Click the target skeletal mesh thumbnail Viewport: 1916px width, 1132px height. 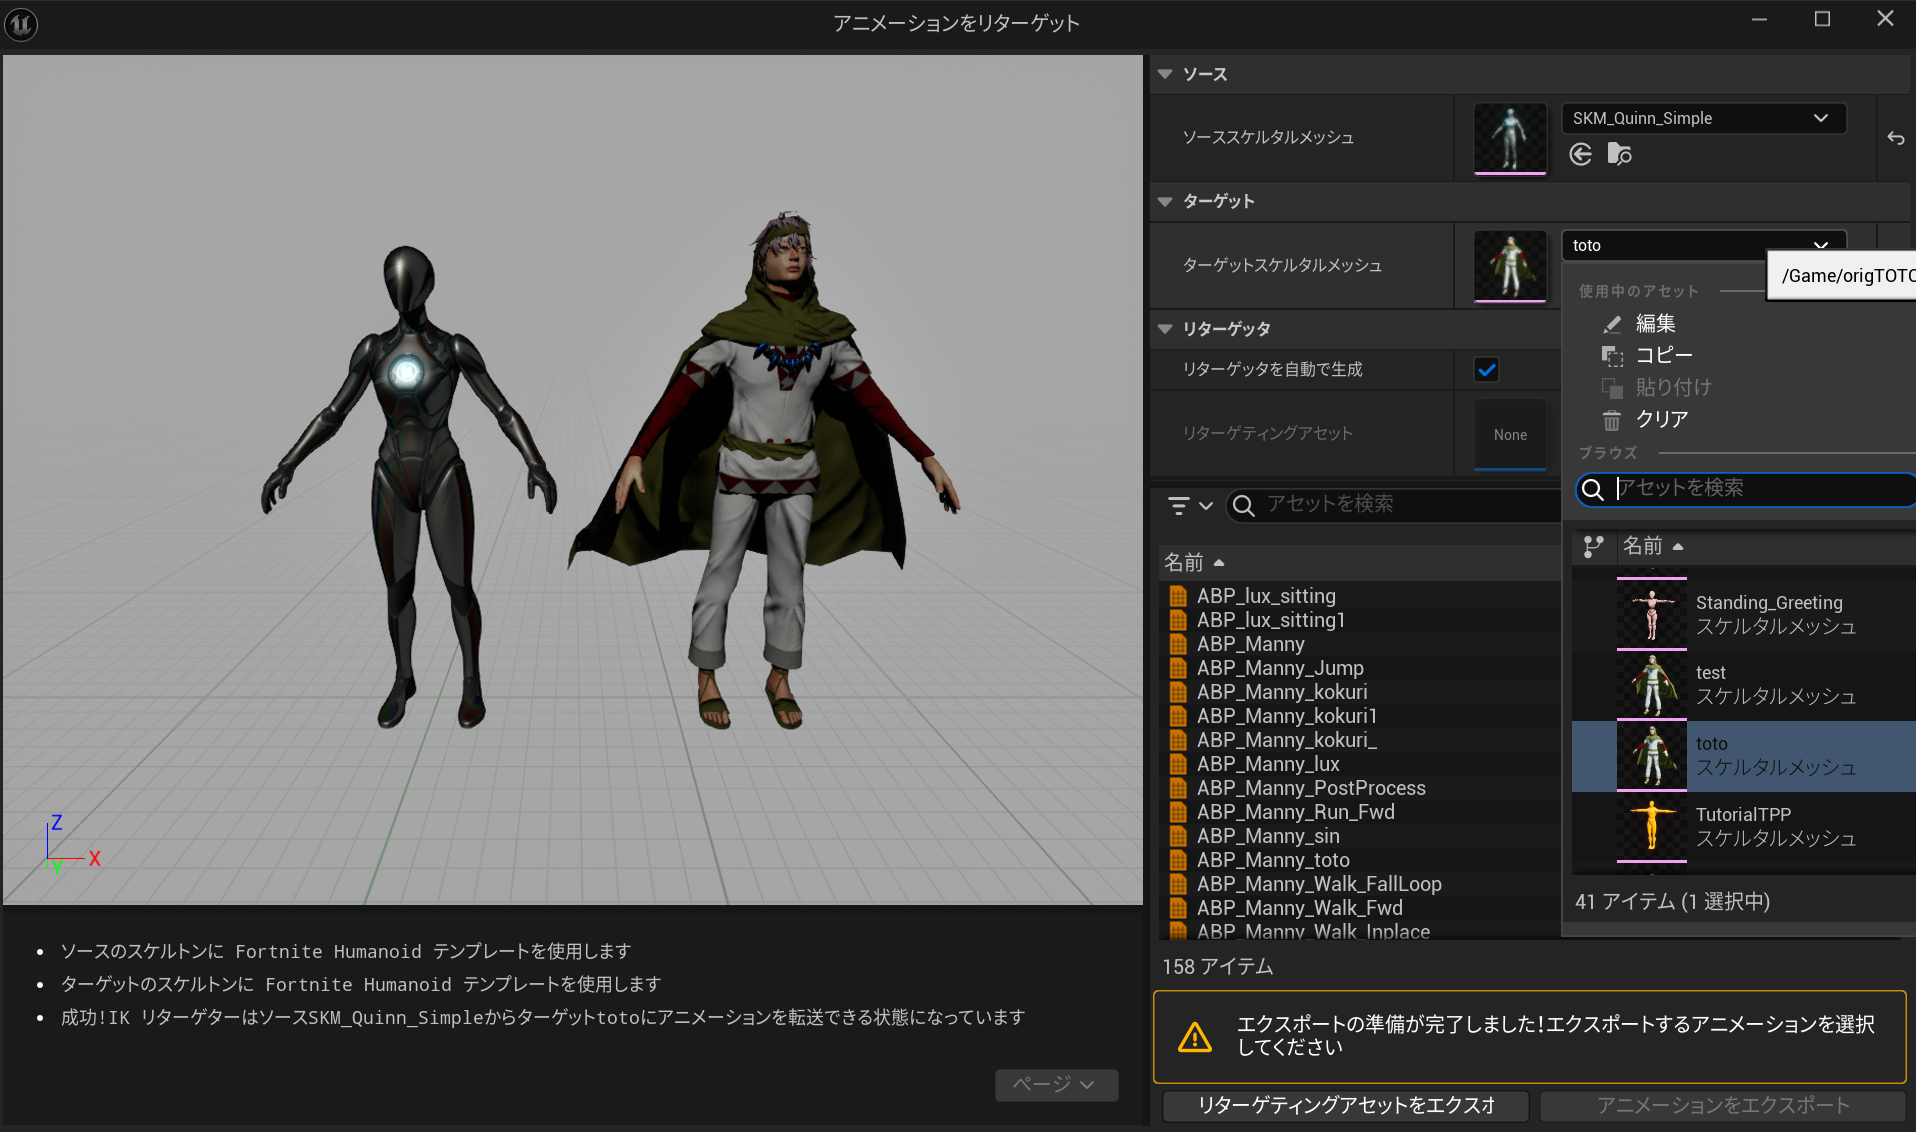point(1510,266)
